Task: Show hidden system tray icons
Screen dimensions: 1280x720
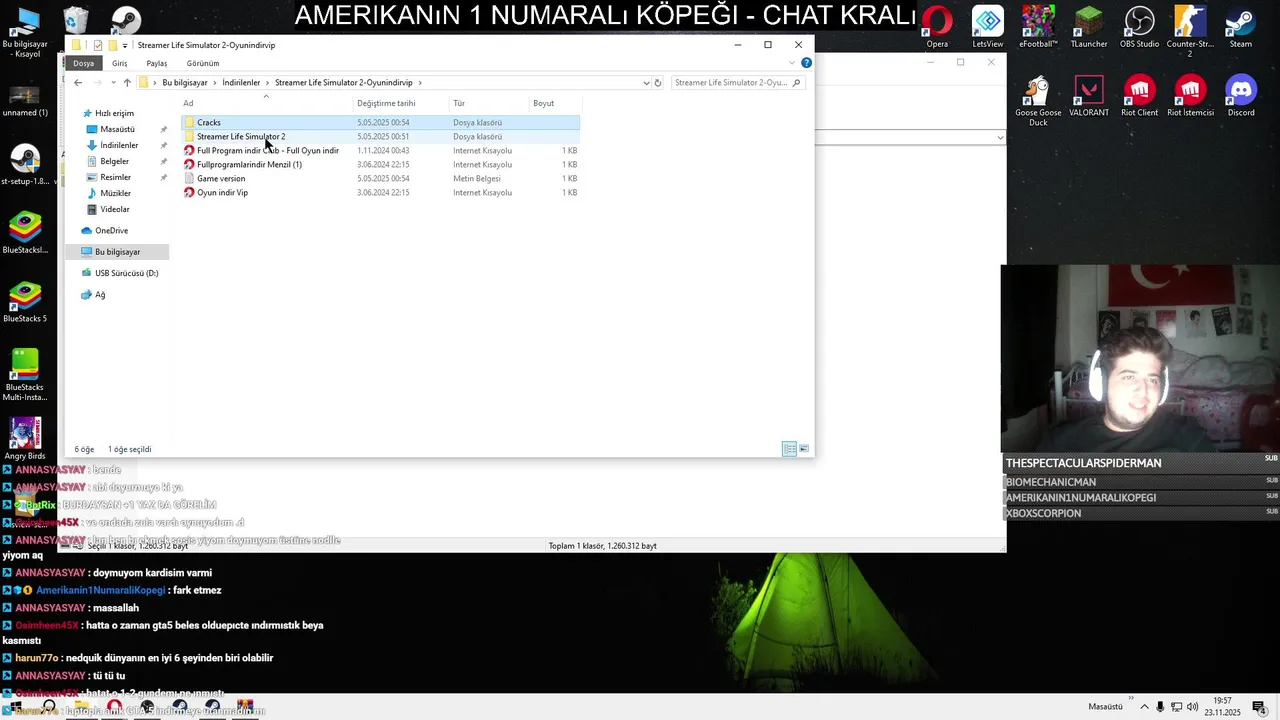Action: (1144, 707)
